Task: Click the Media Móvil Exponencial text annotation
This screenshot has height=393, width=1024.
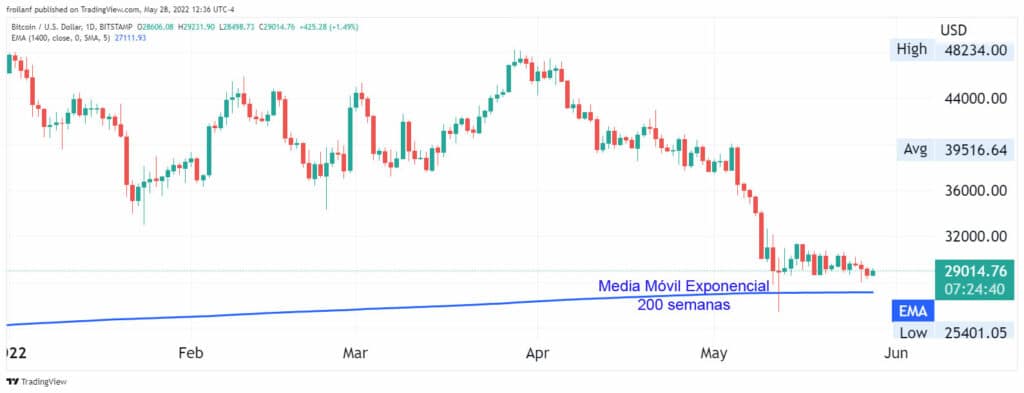Action: point(683,286)
